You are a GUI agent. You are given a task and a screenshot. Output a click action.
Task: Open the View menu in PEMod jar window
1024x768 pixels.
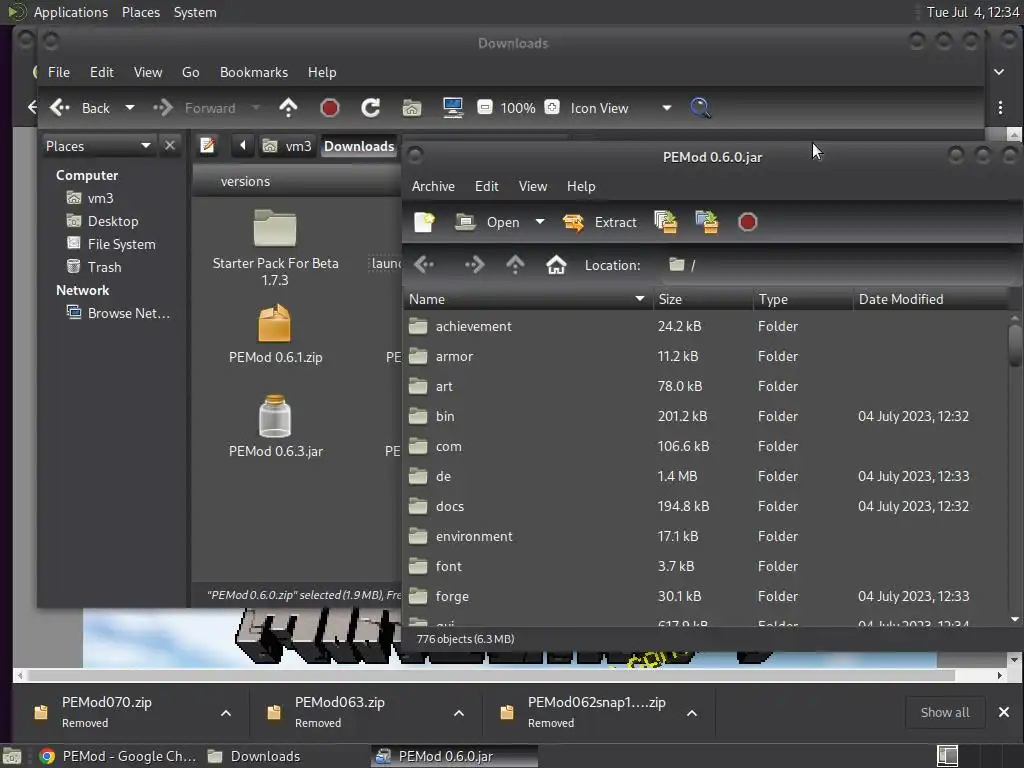pyautogui.click(x=533, y=186)
